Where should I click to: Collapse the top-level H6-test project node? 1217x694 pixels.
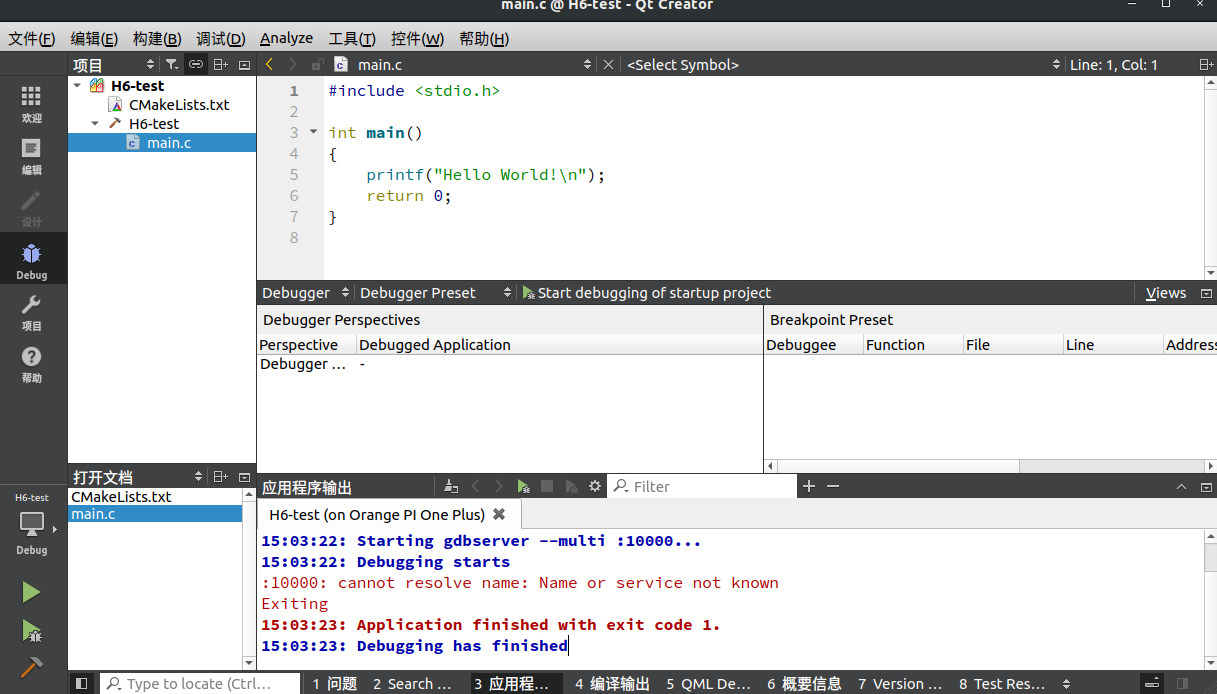coord(78,86)
